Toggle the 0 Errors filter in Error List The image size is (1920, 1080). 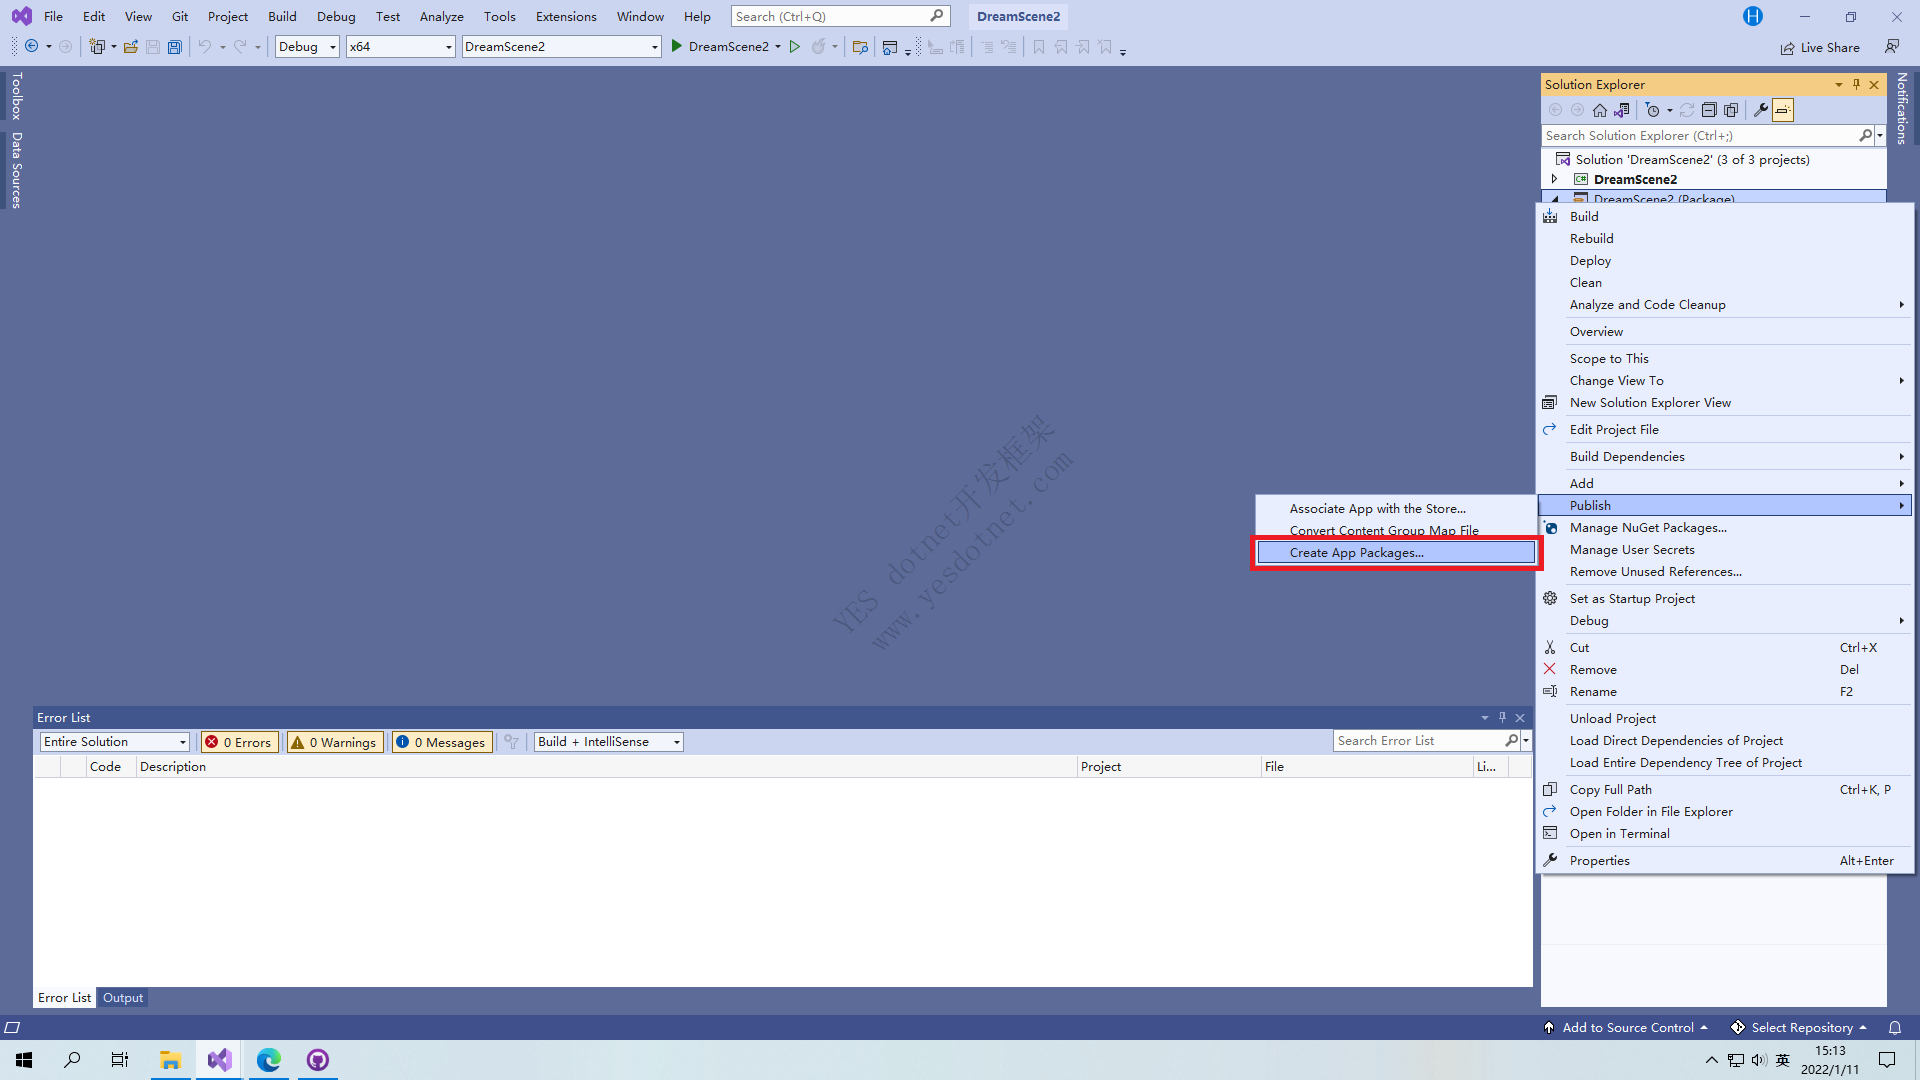click(x=239, y=742)
